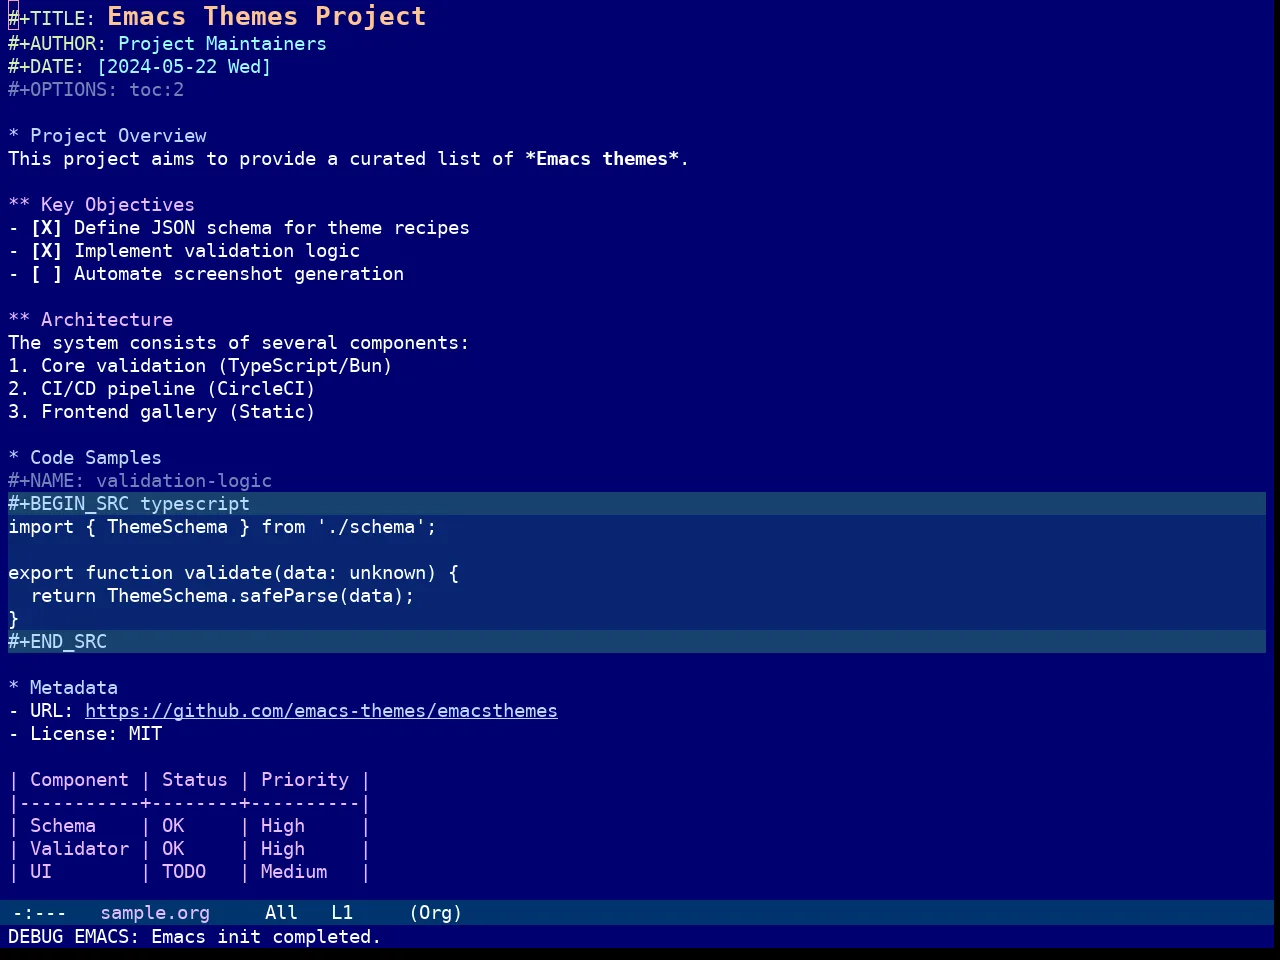This screenshot has width=1280, height=960.
Task: Click the 'Emacs Themes Project' title text
Action: (x=267, y=17)
